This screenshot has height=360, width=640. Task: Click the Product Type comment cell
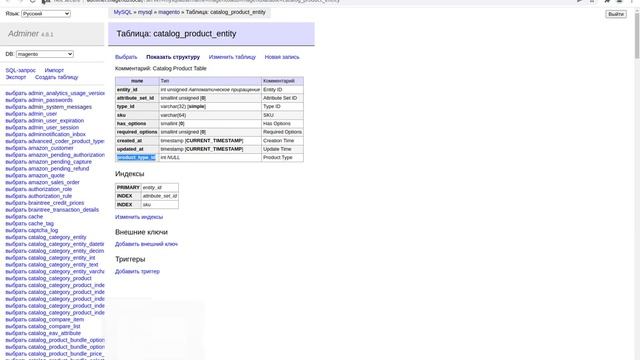(282, 158)
